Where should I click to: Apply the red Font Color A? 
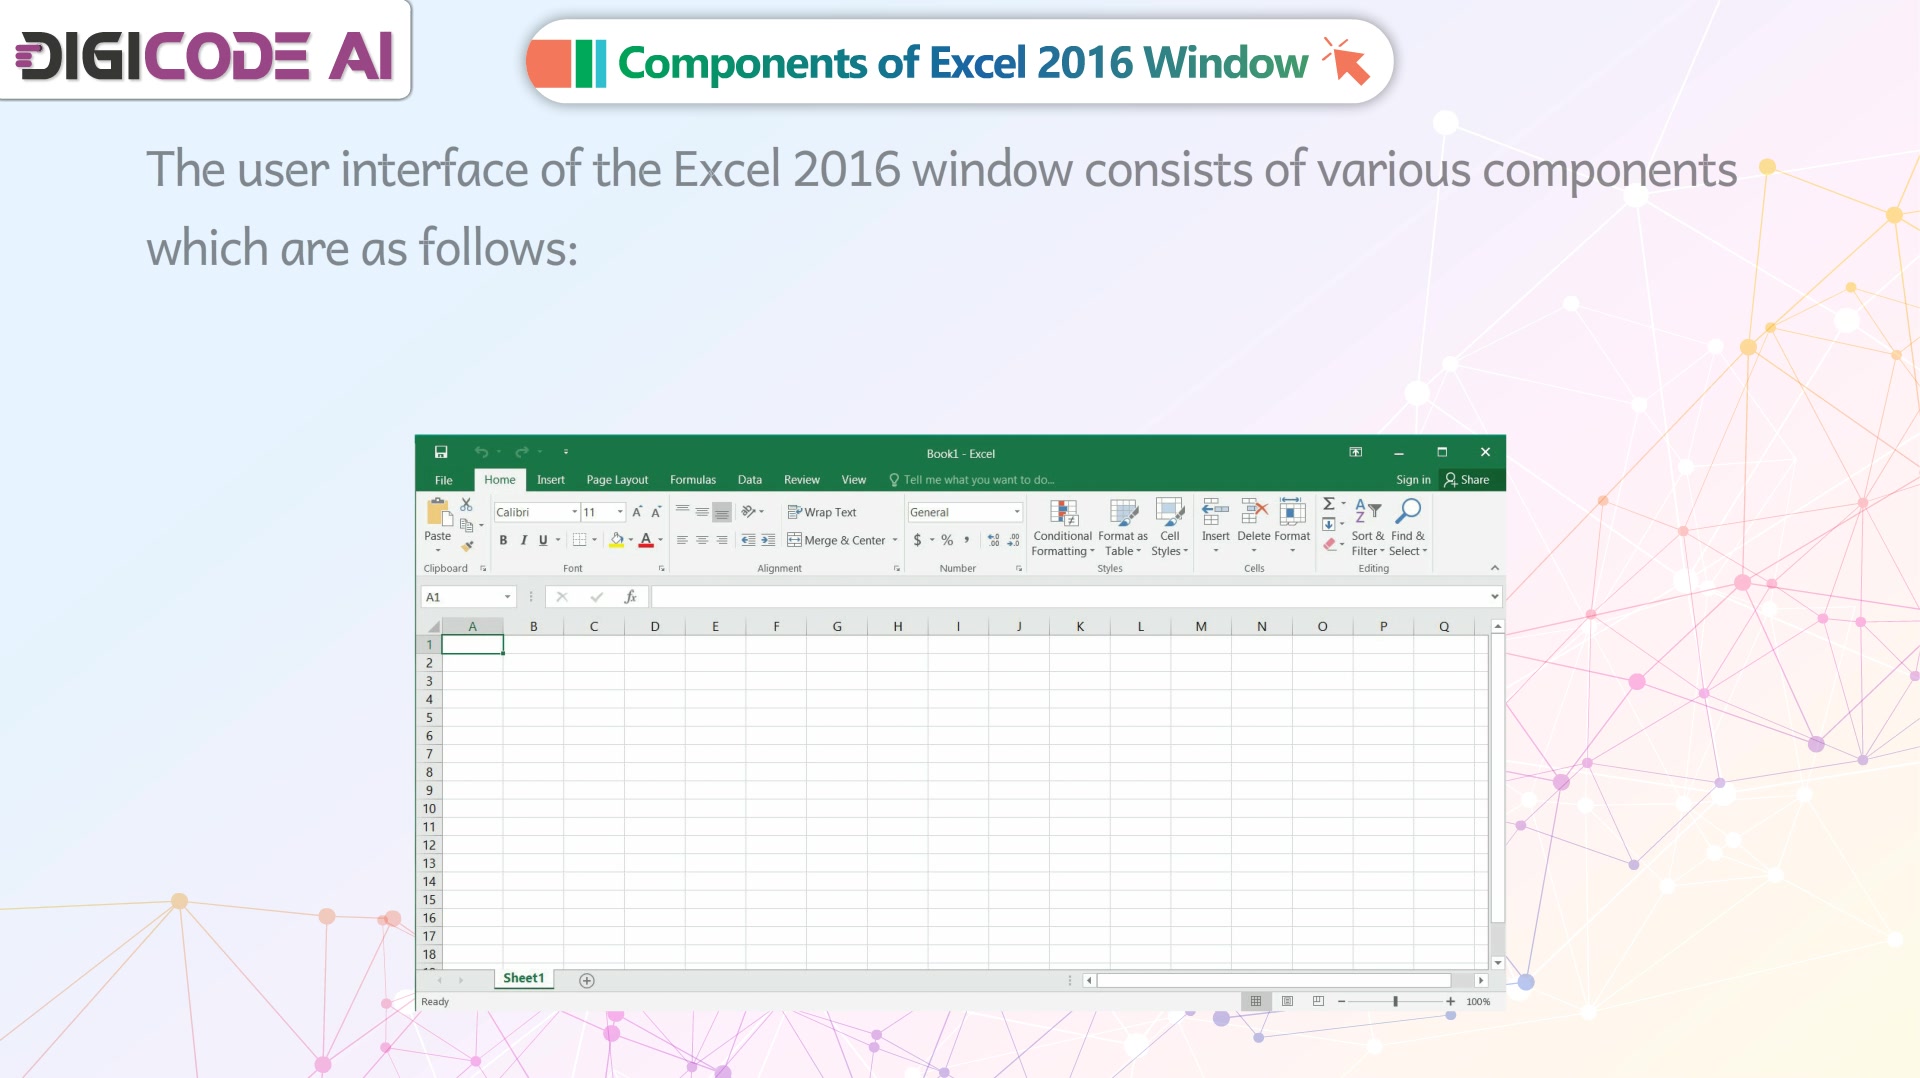tap(646, 540)
